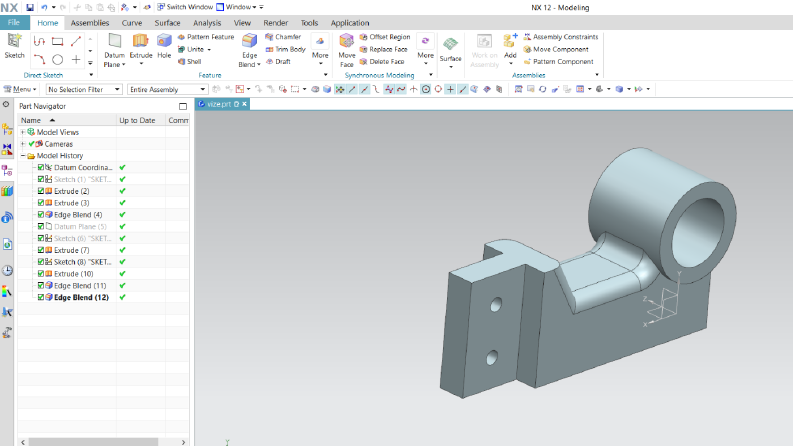Select the Datum Plane tool
The image size is (793, 446).
114,50
